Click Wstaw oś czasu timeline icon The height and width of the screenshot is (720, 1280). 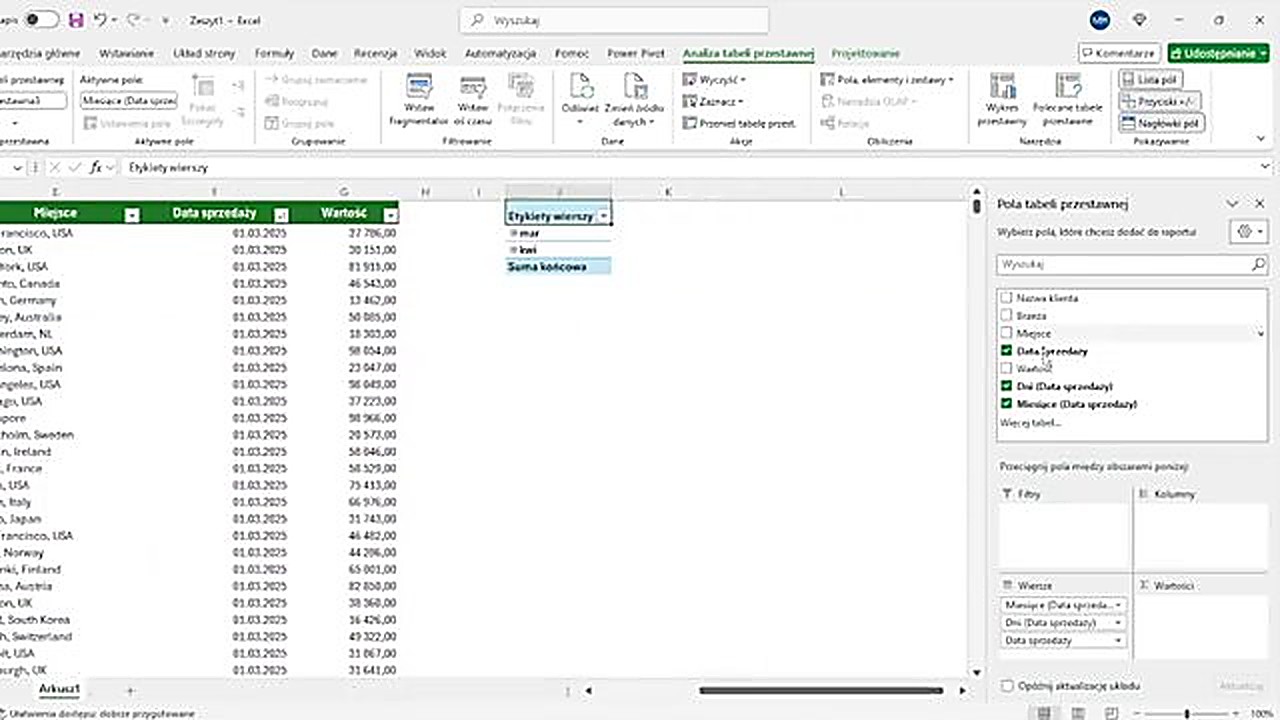[x=472, y=88]
